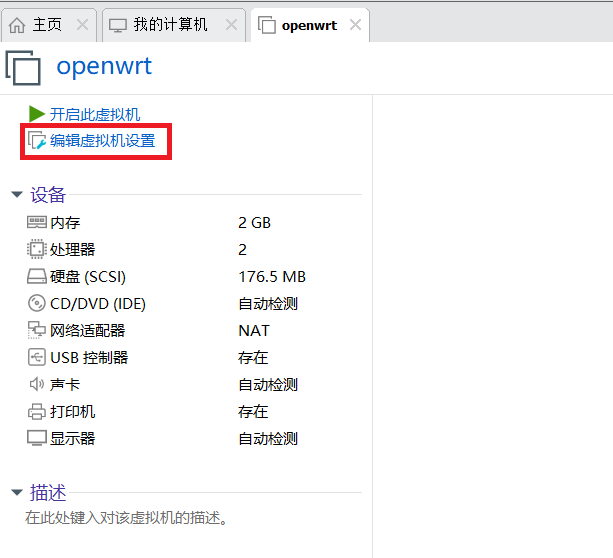Click the USB controller icon
The image size is (613, 558).
click(37, 357)
